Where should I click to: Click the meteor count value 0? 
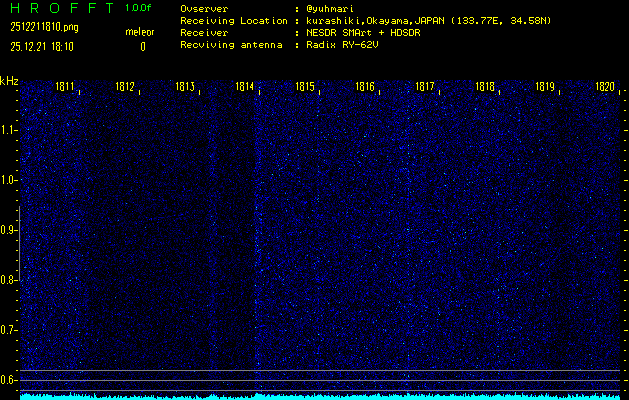(x=143, y=47)
